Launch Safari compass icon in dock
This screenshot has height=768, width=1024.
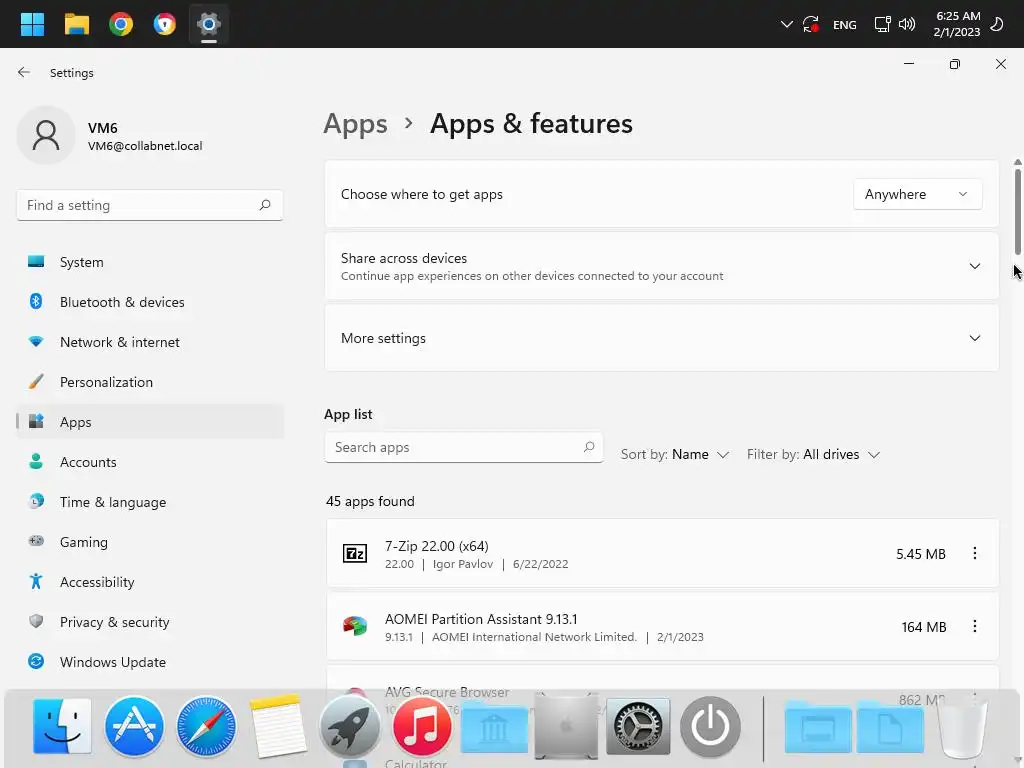tap(206, 726)
